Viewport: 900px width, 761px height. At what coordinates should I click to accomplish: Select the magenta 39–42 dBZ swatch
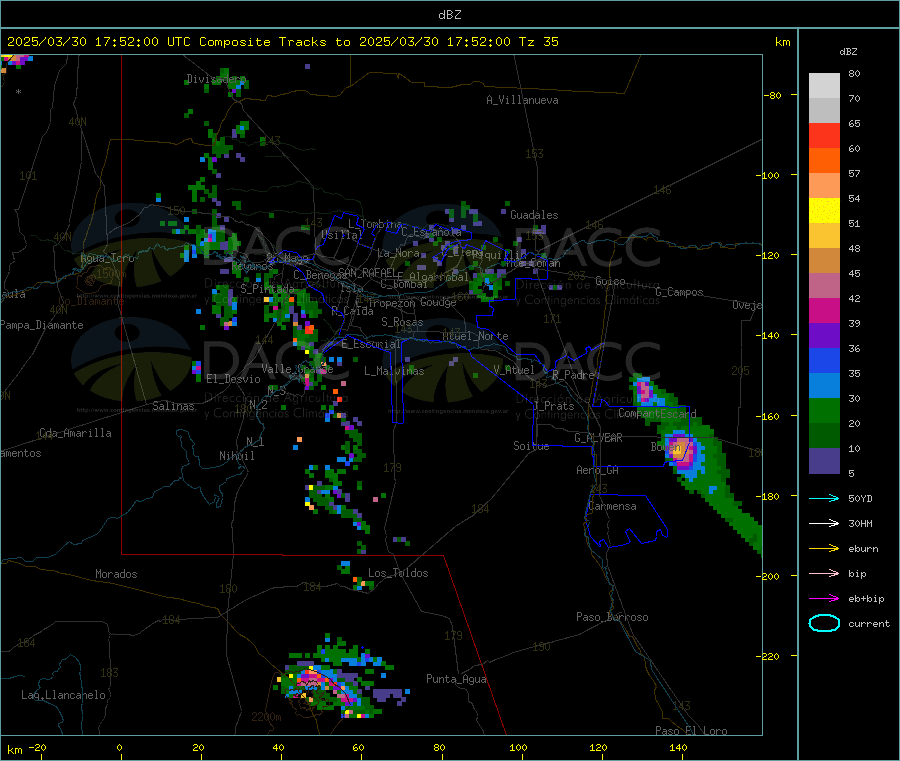(824, 310)
